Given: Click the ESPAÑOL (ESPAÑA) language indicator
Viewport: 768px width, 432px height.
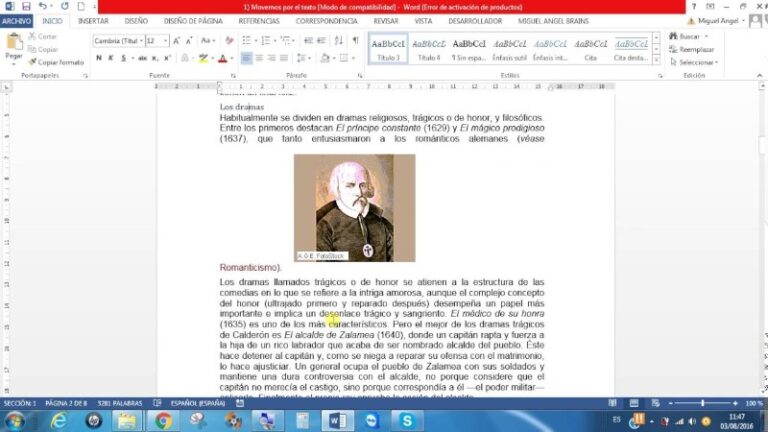Looking at the screenshot, I should tap(198, 403).
